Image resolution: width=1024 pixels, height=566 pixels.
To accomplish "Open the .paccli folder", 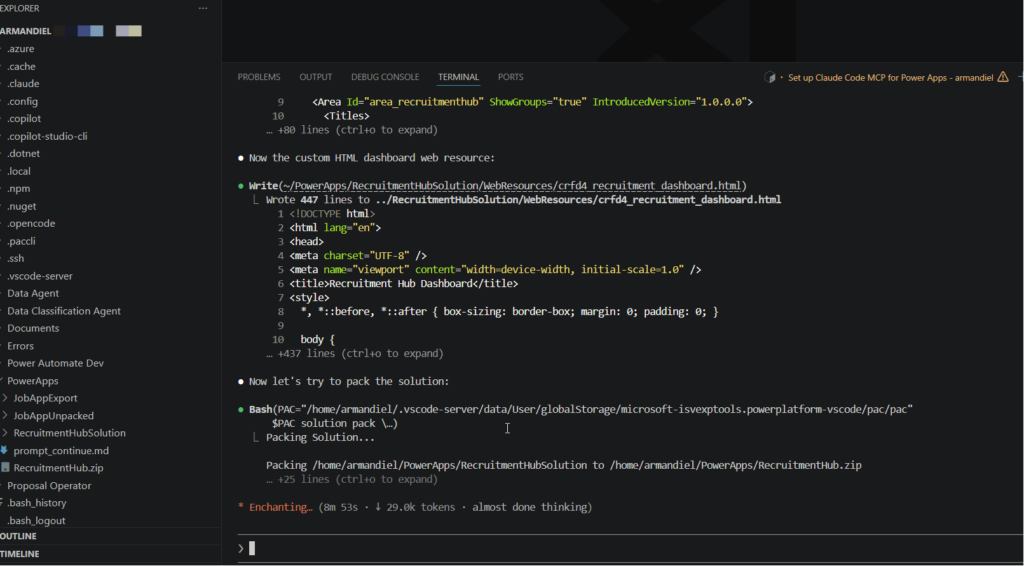I will click(22, 241).
